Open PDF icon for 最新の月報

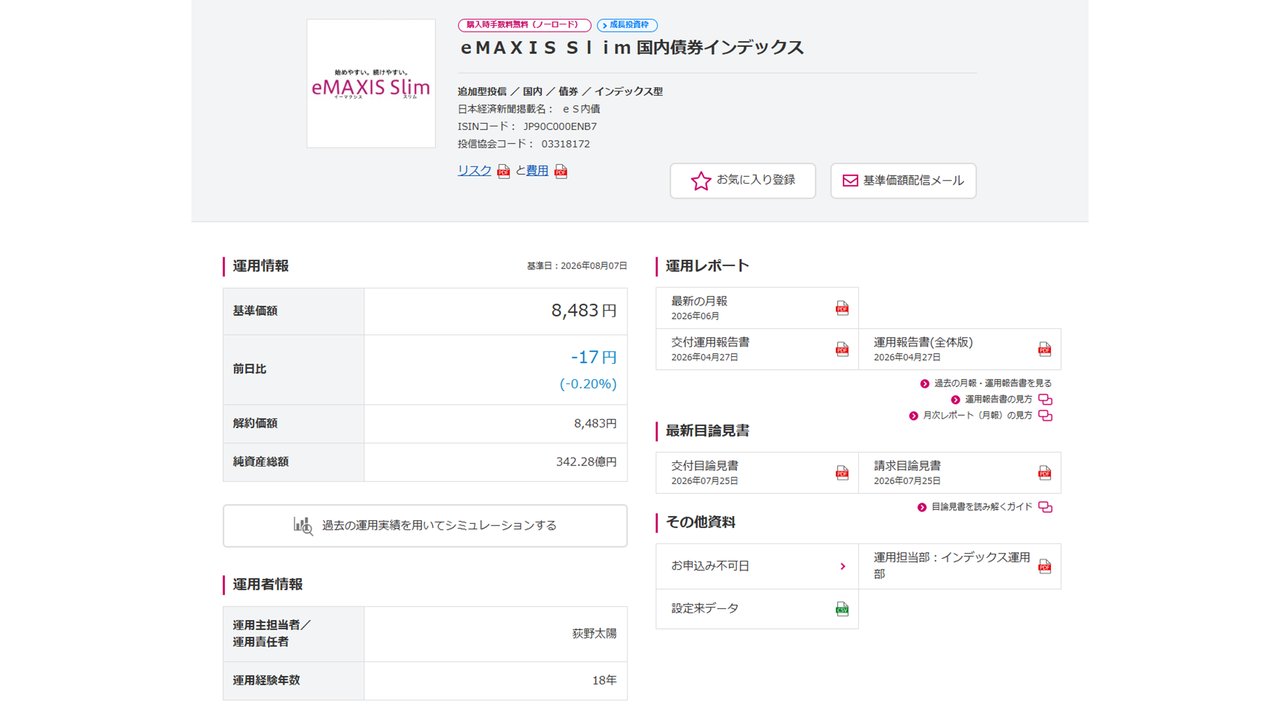[x=842, y=308]
